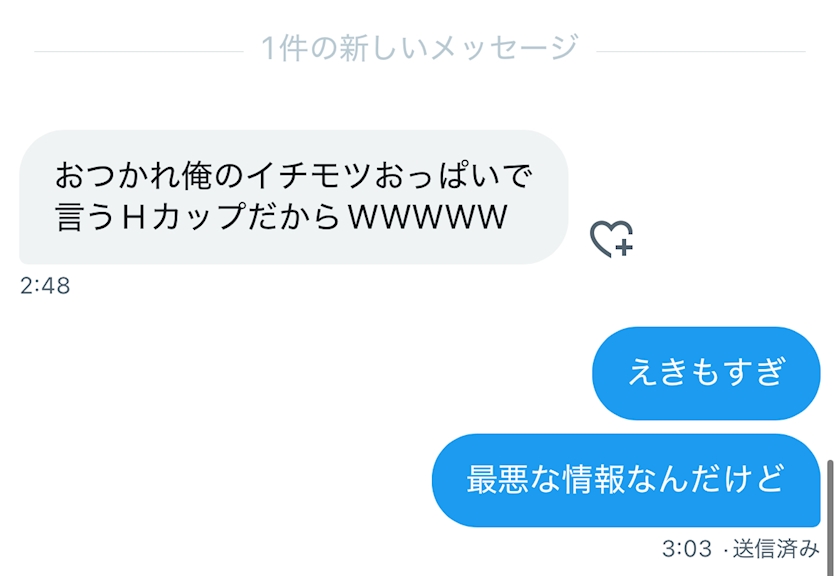The image size is (840, 576).
Task: Select the sent bubble えきもすぎ
Action: 706,373
